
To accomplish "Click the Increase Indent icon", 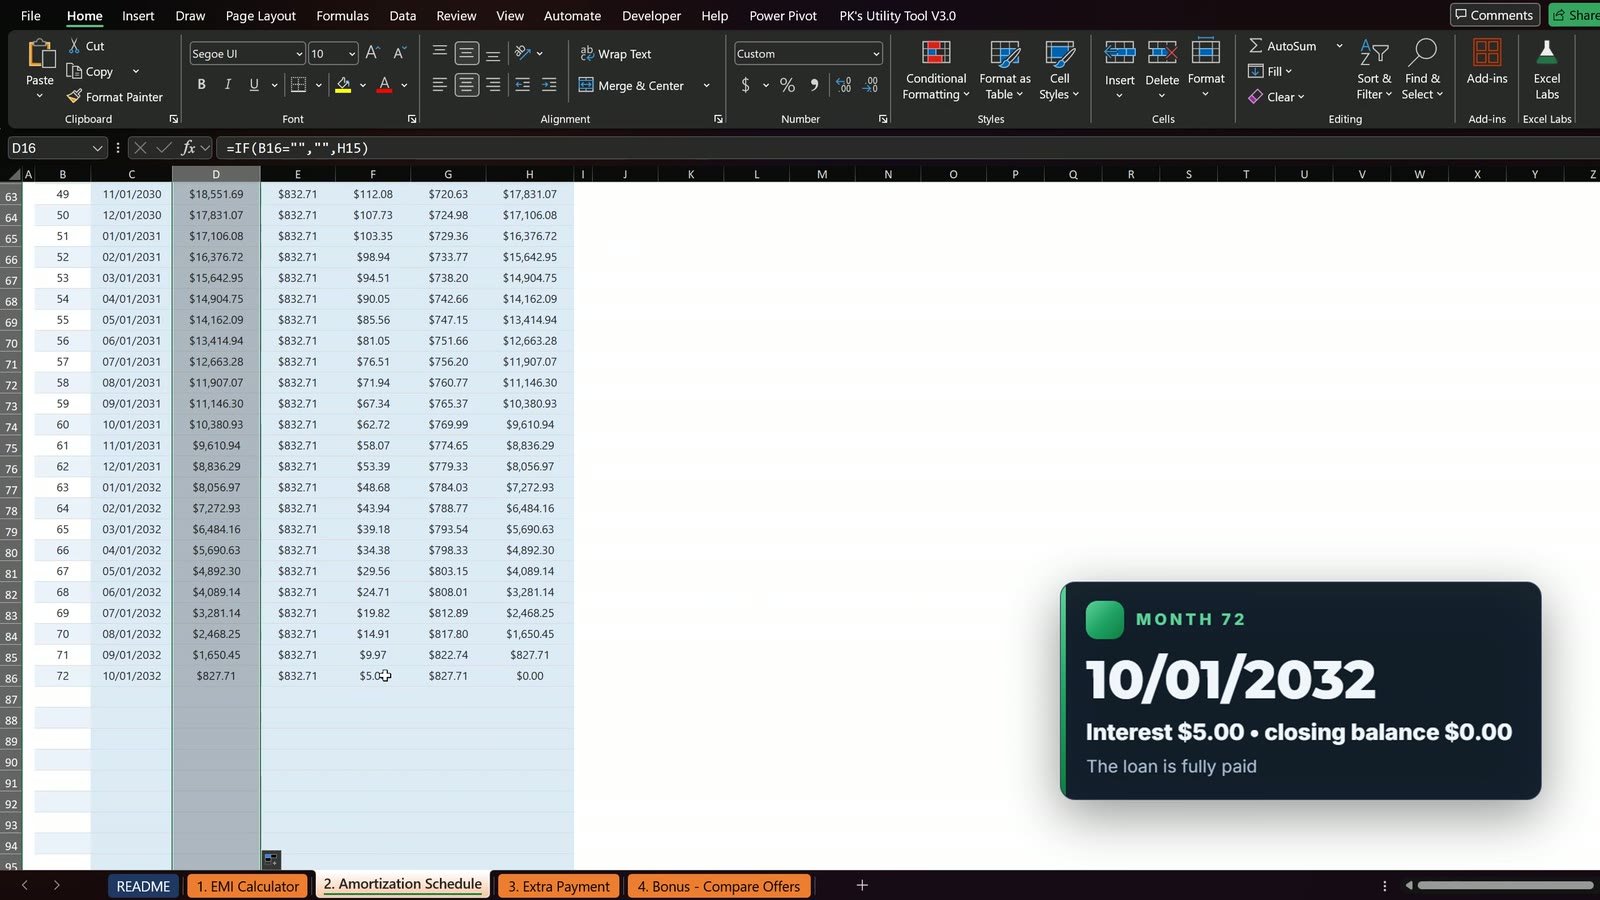I will pos(549,85).
